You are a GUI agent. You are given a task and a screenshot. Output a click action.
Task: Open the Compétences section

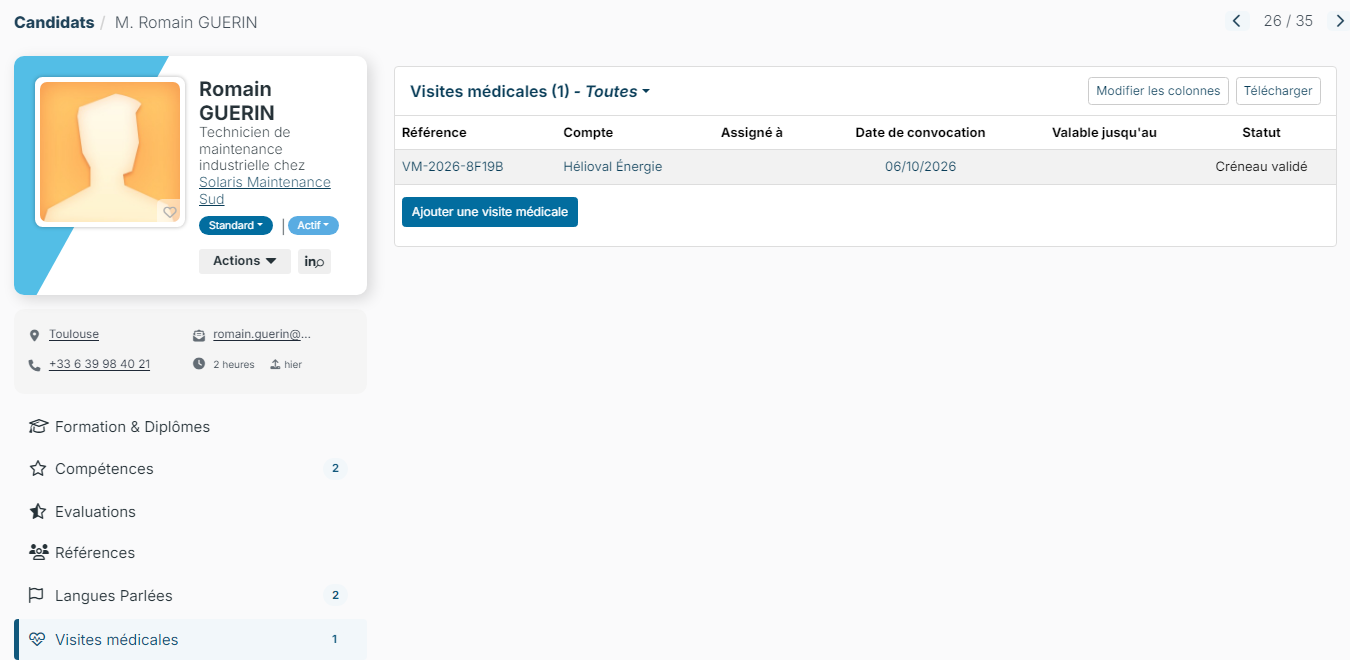click(x=190, y=469)
